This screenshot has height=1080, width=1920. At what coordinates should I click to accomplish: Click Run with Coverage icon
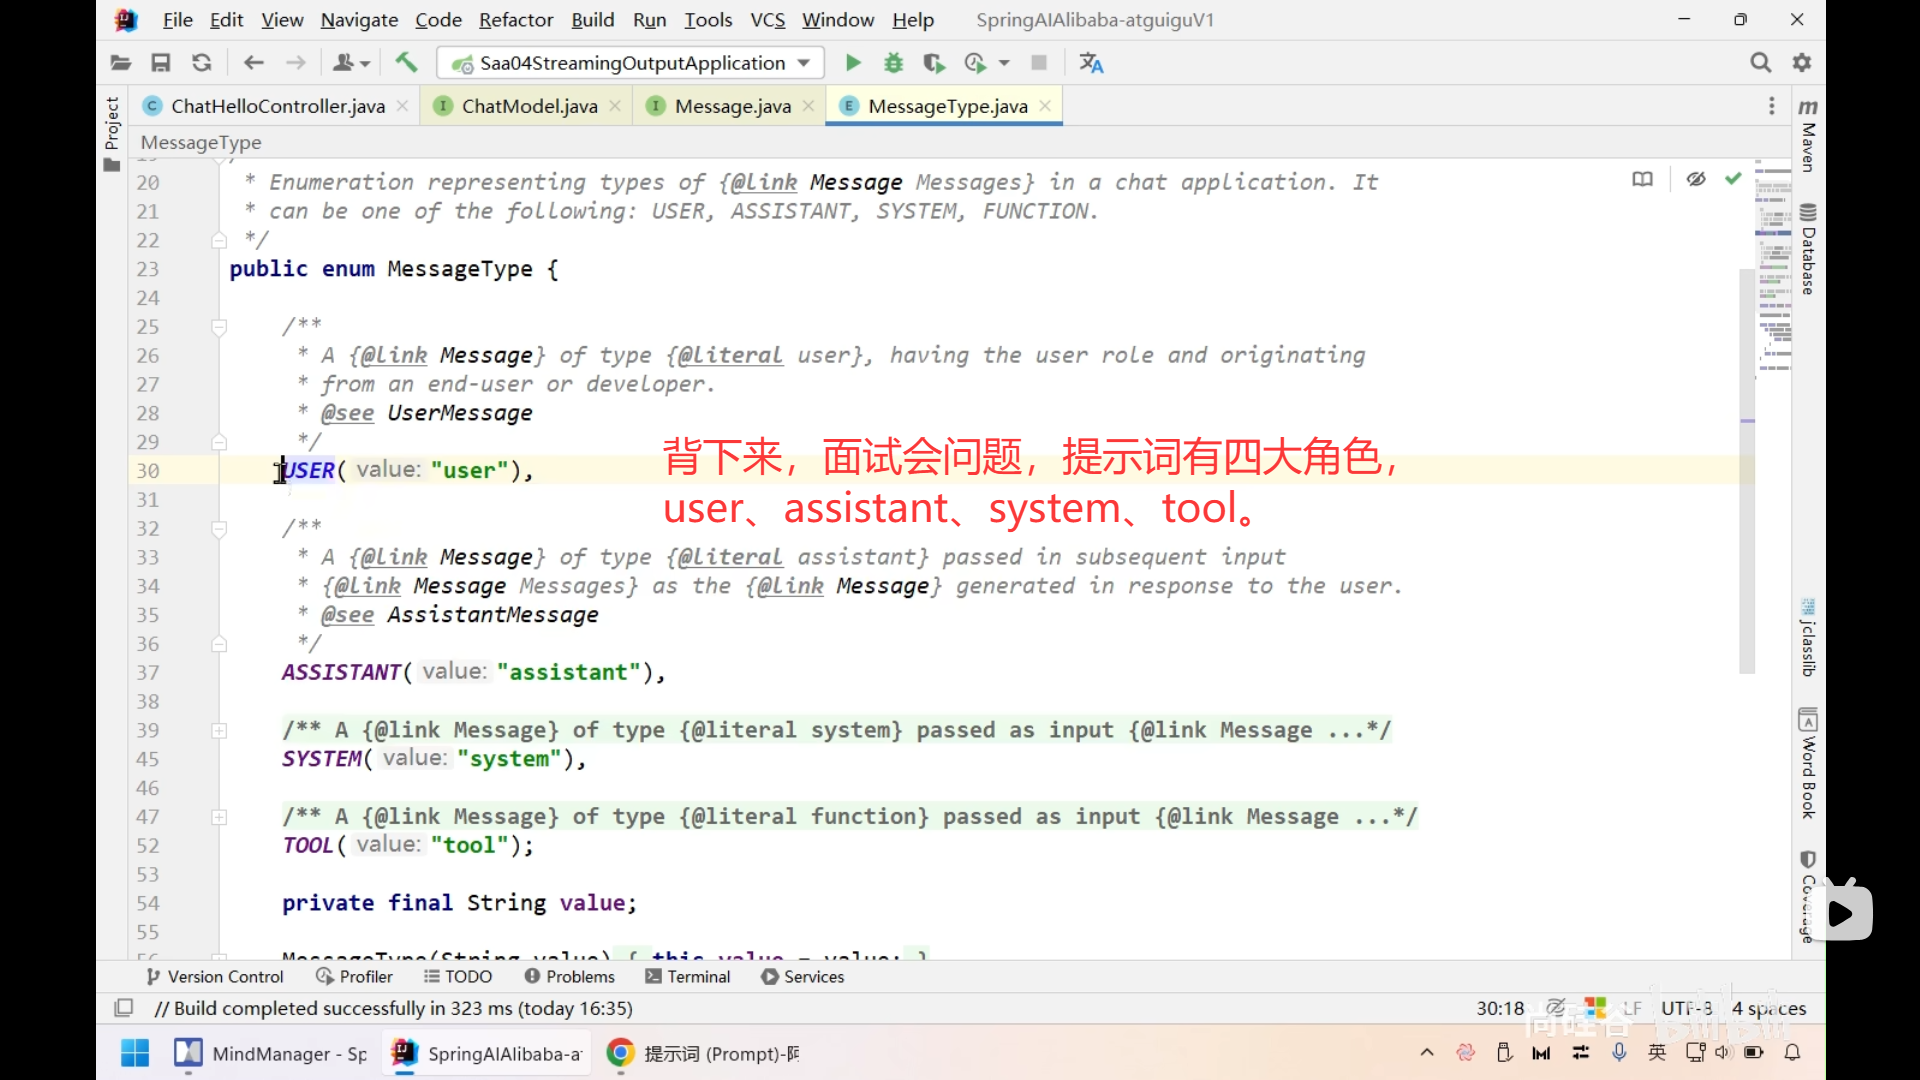(934, 63)
